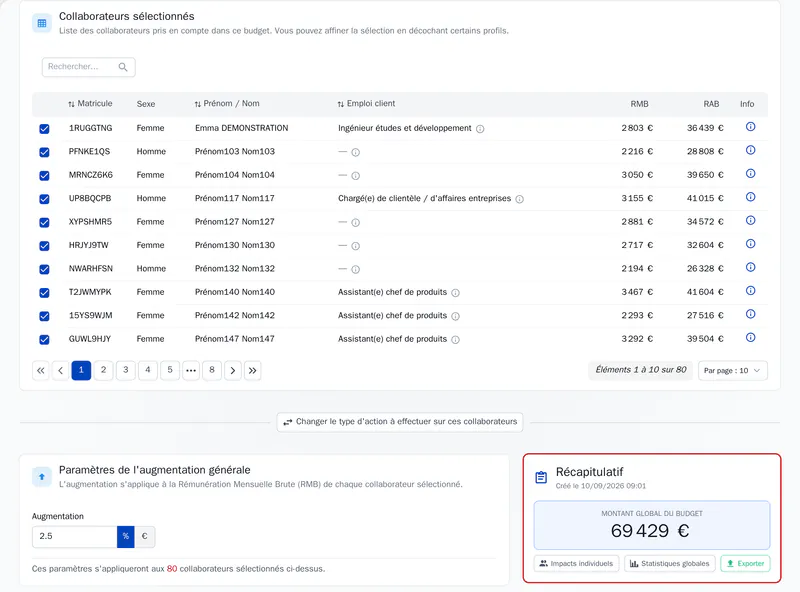Go to page 5
Screen dimensions: 800x592
tap(170, 371)
